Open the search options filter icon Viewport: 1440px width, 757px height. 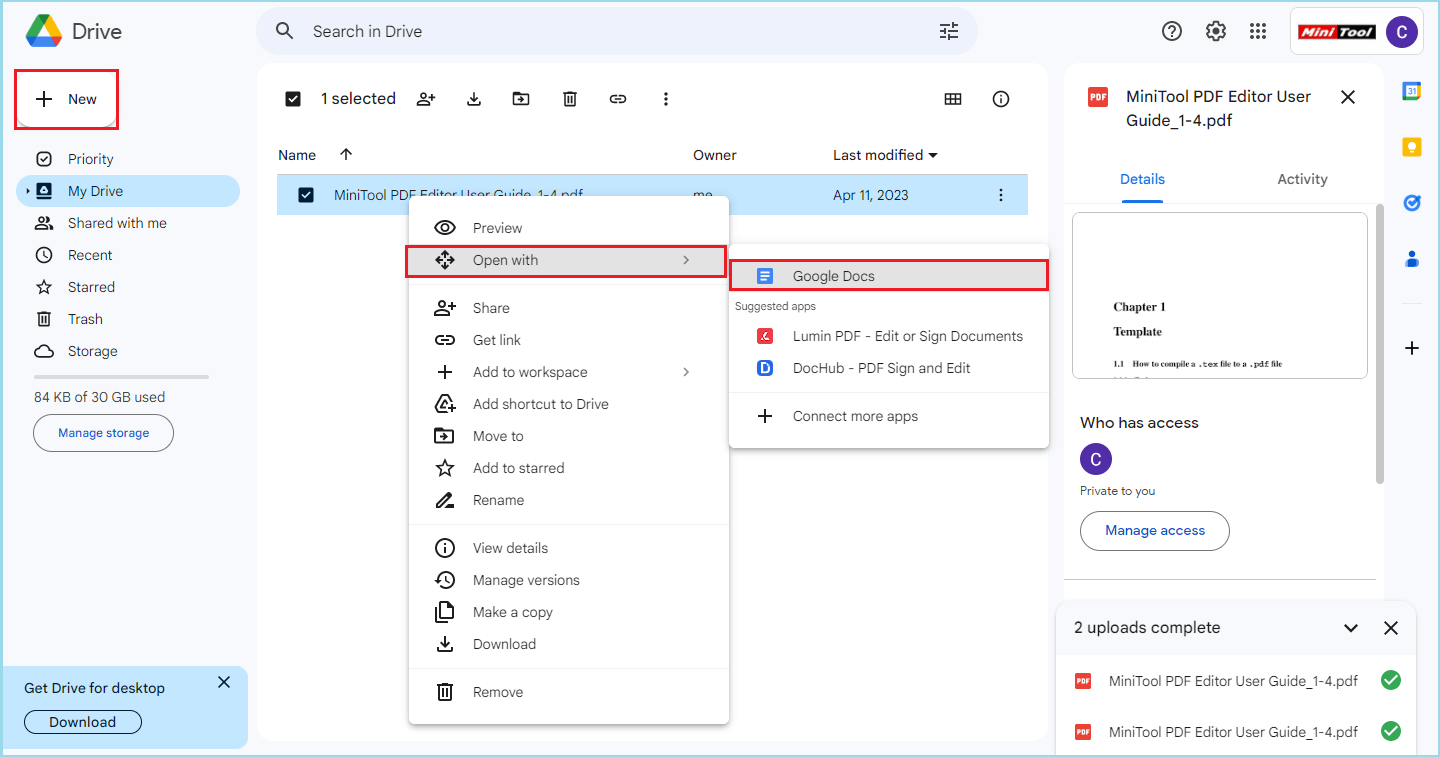coord(949,31)
